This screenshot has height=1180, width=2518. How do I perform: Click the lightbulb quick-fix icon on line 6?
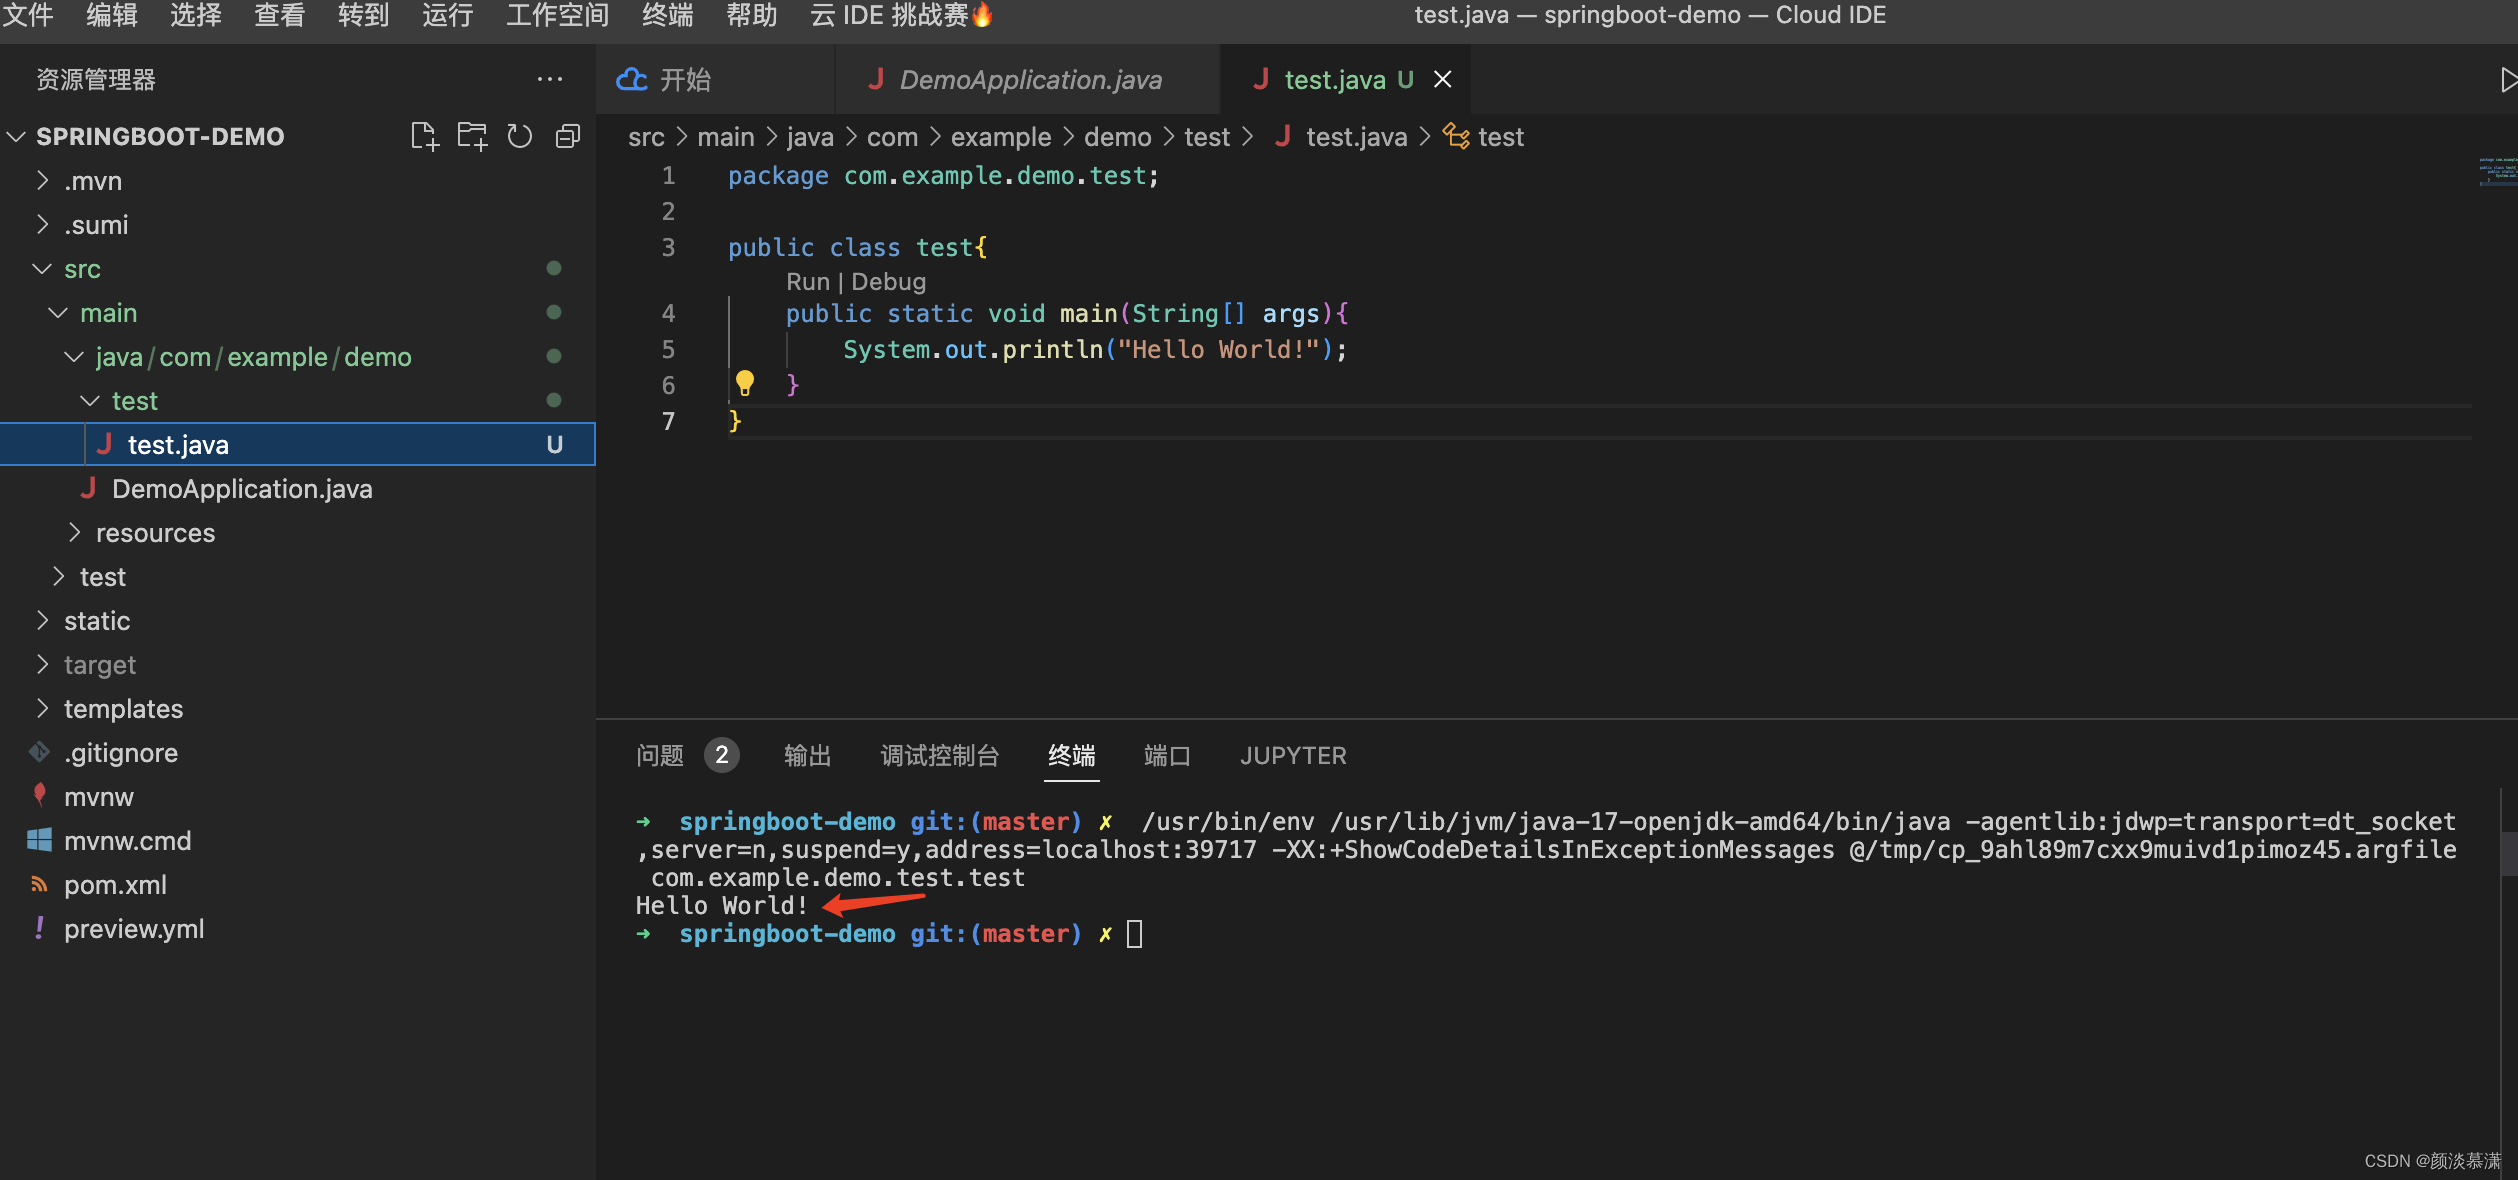(x=745, y=383)
